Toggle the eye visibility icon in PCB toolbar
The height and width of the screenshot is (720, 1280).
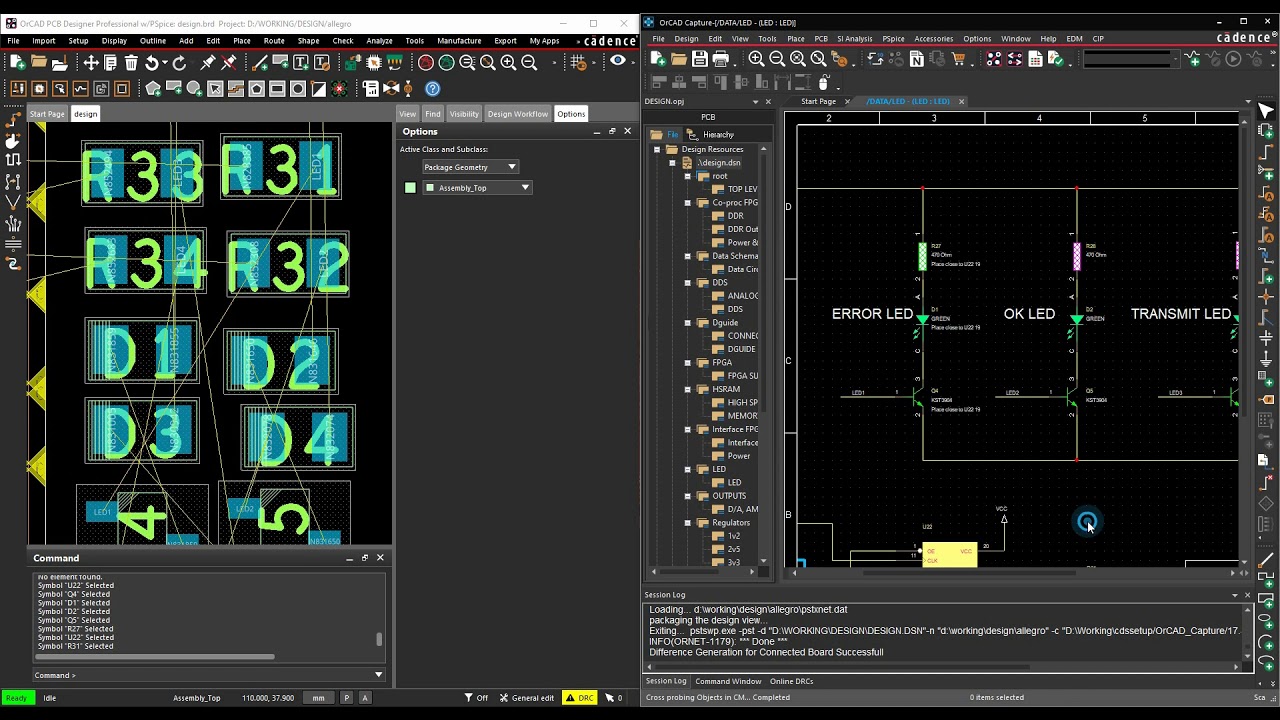point(618,61)
